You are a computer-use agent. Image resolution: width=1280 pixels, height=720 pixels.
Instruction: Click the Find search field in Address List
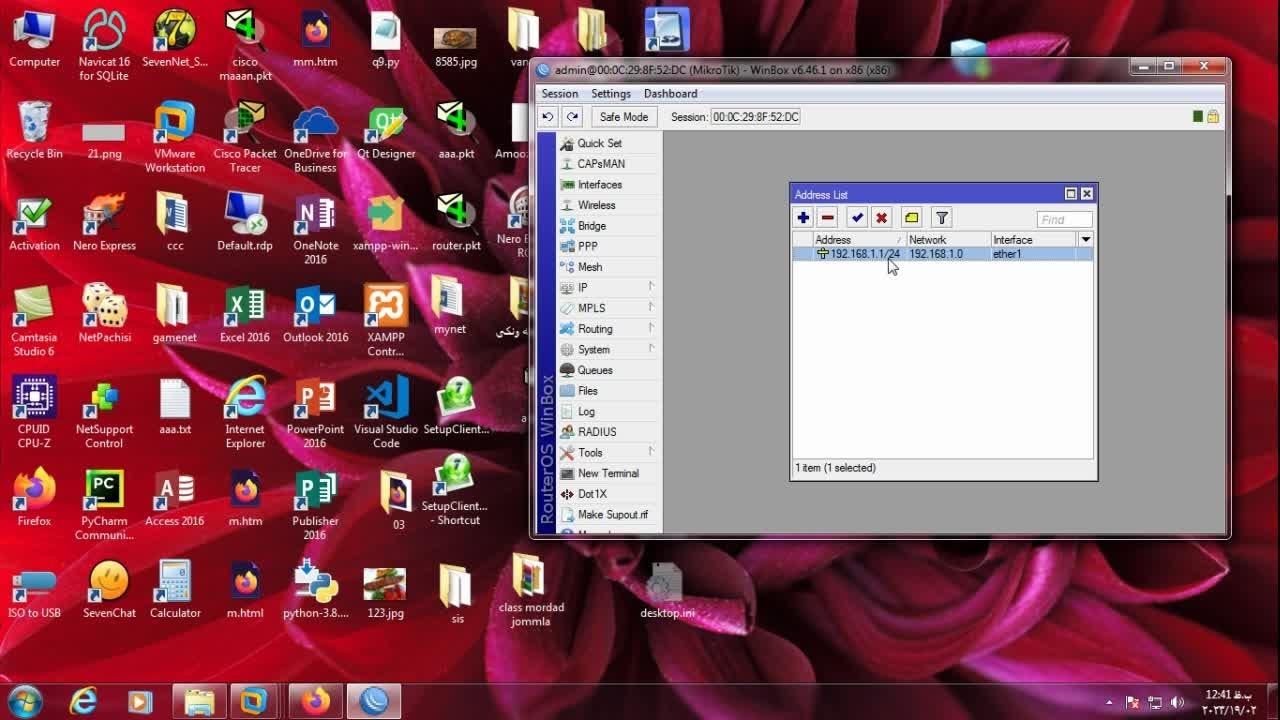click(1064, 220)
